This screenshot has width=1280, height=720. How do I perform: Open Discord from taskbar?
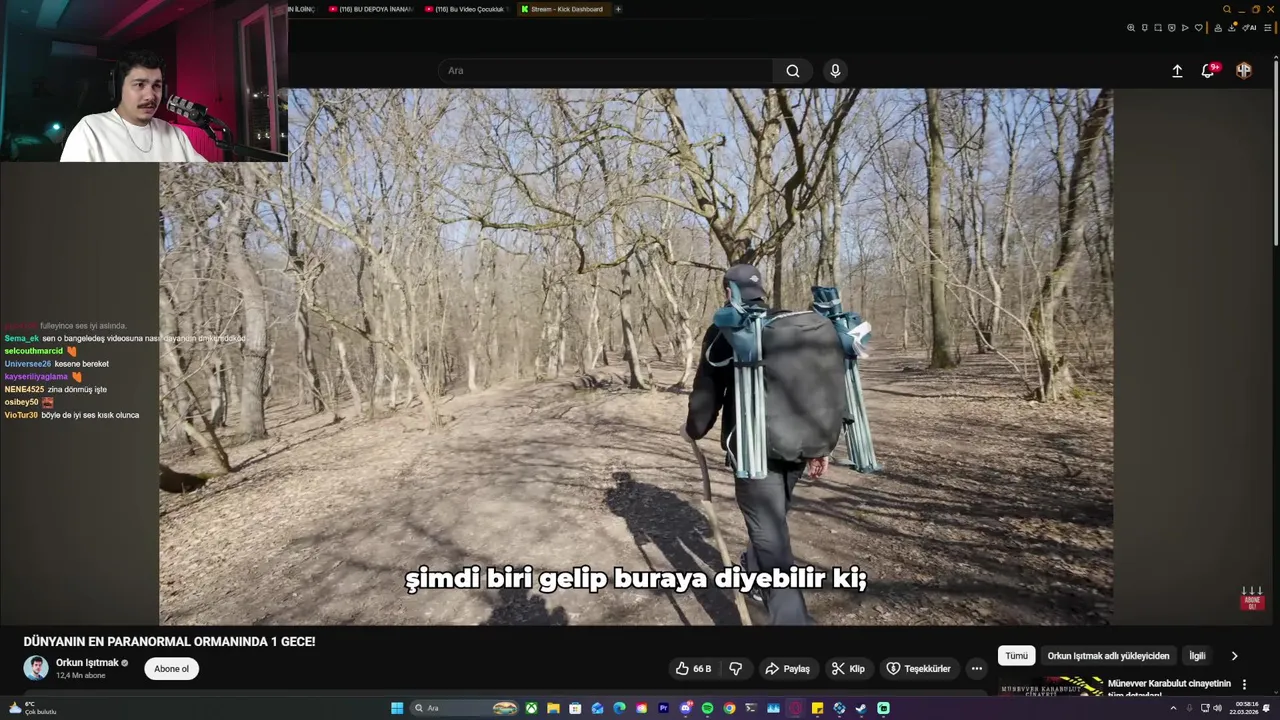click(x=685, y=708)
